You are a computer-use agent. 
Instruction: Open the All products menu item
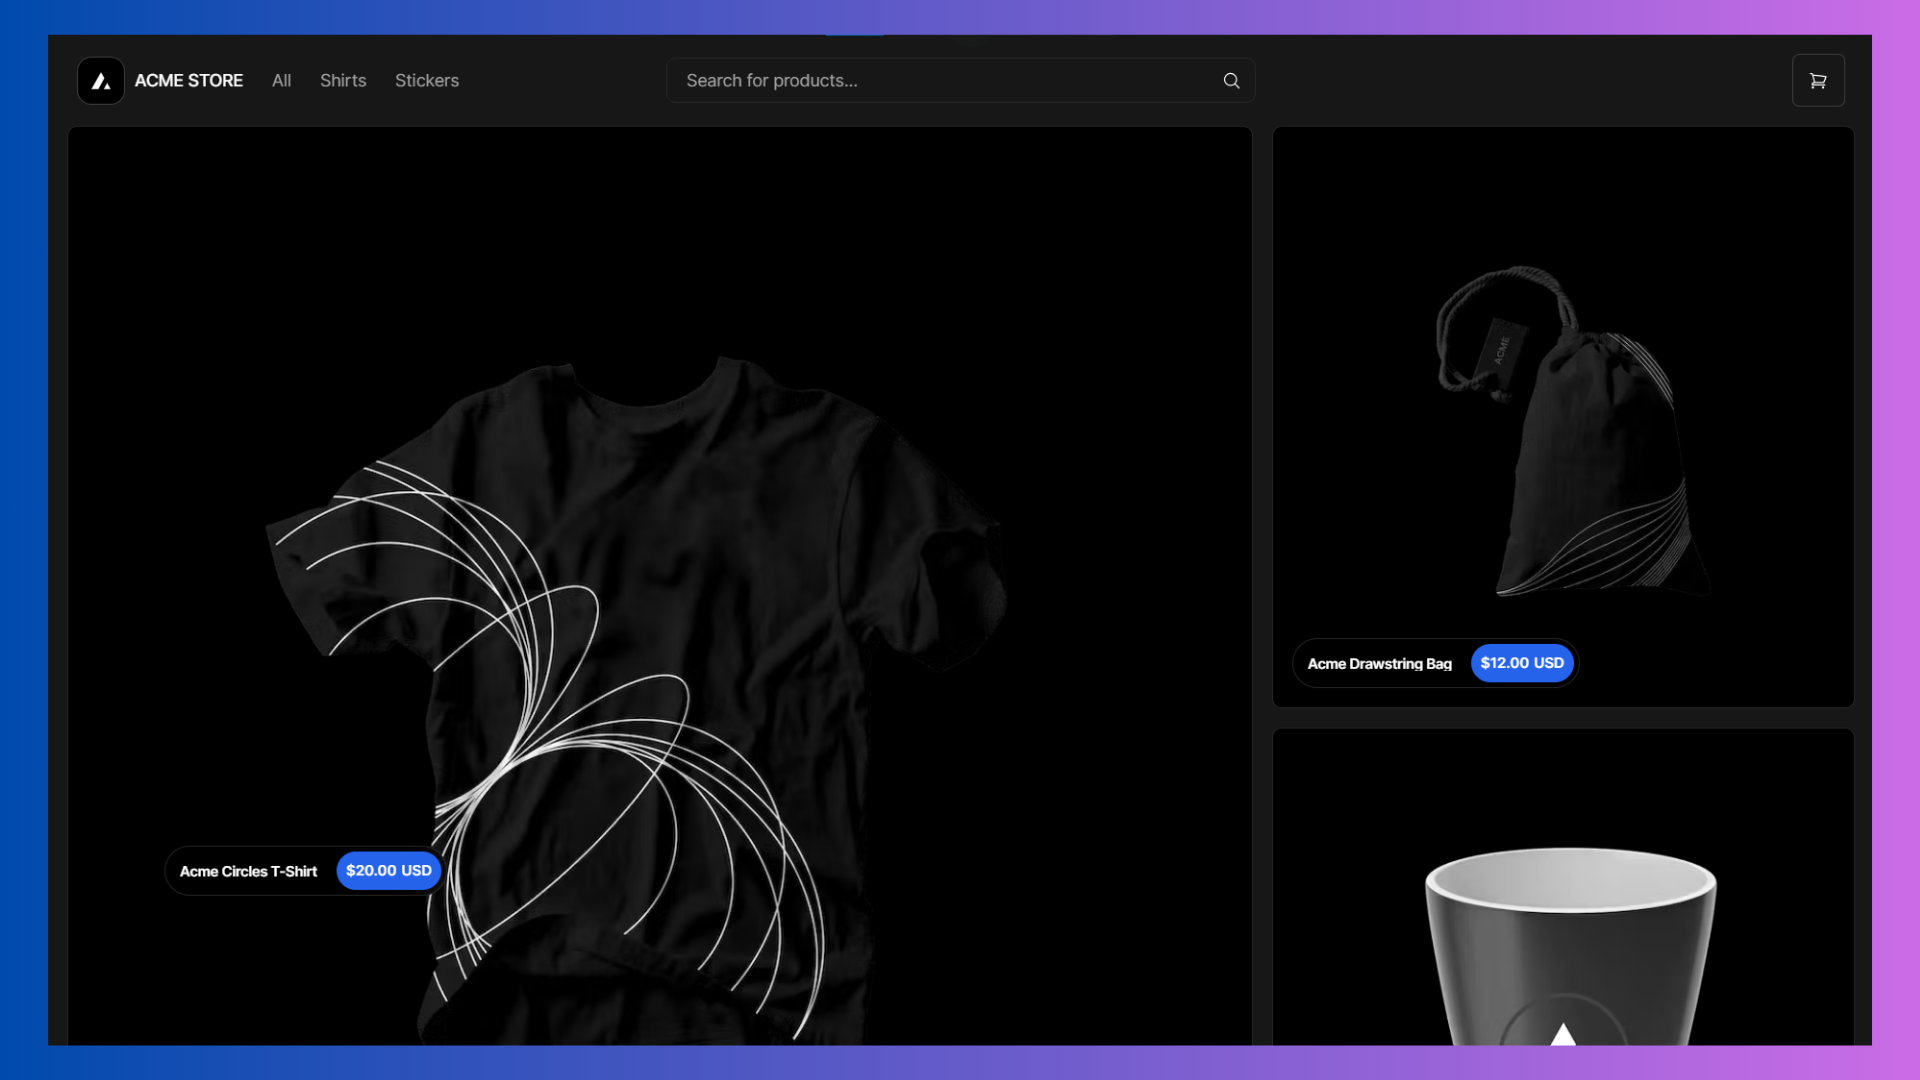pyautogui.click(x=281, y=81)
